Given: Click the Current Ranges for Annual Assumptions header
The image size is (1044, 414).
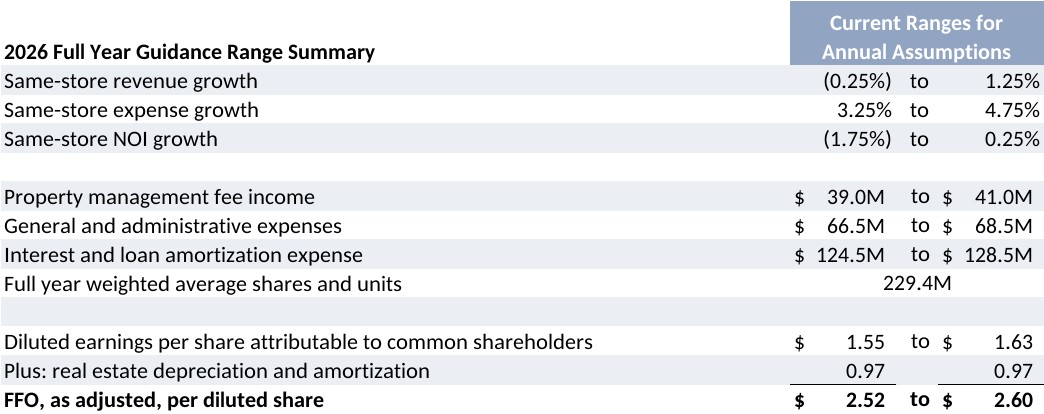Looking at the screenshot, I should tap(916, 37).
